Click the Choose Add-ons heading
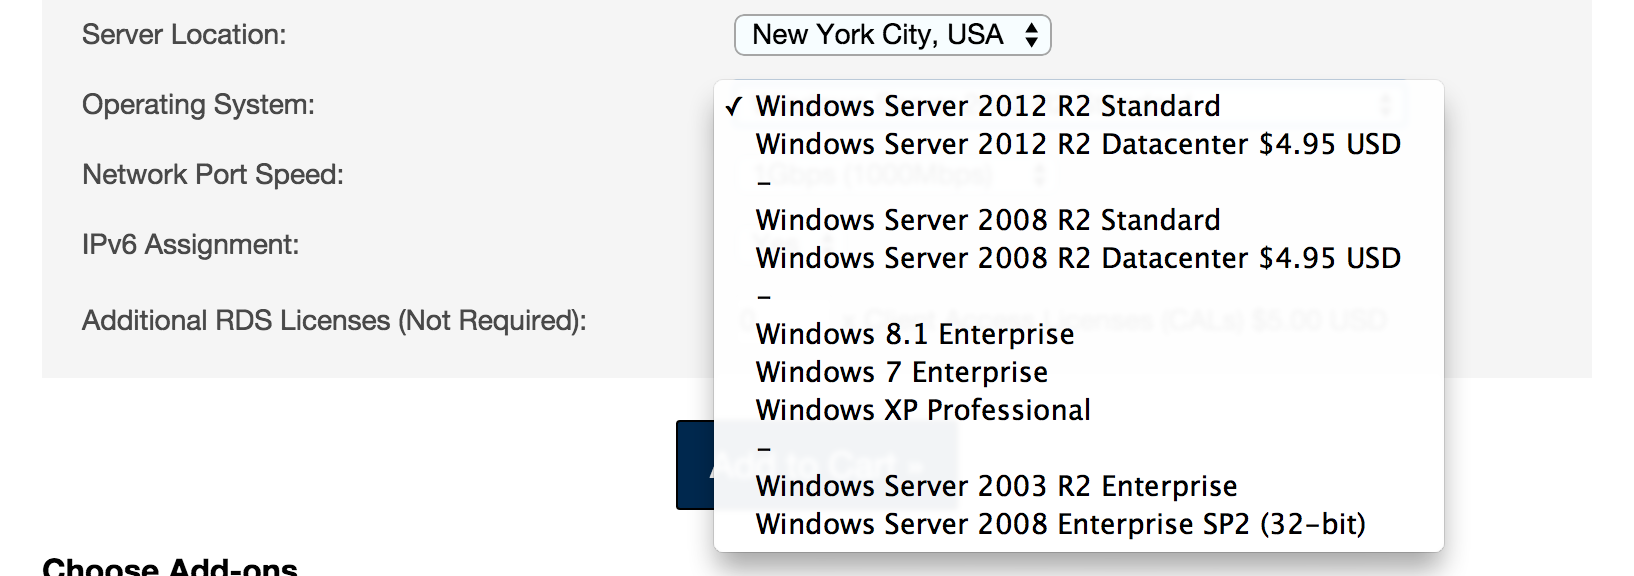This screenshot has width=1634, height=576. [170, 566]
